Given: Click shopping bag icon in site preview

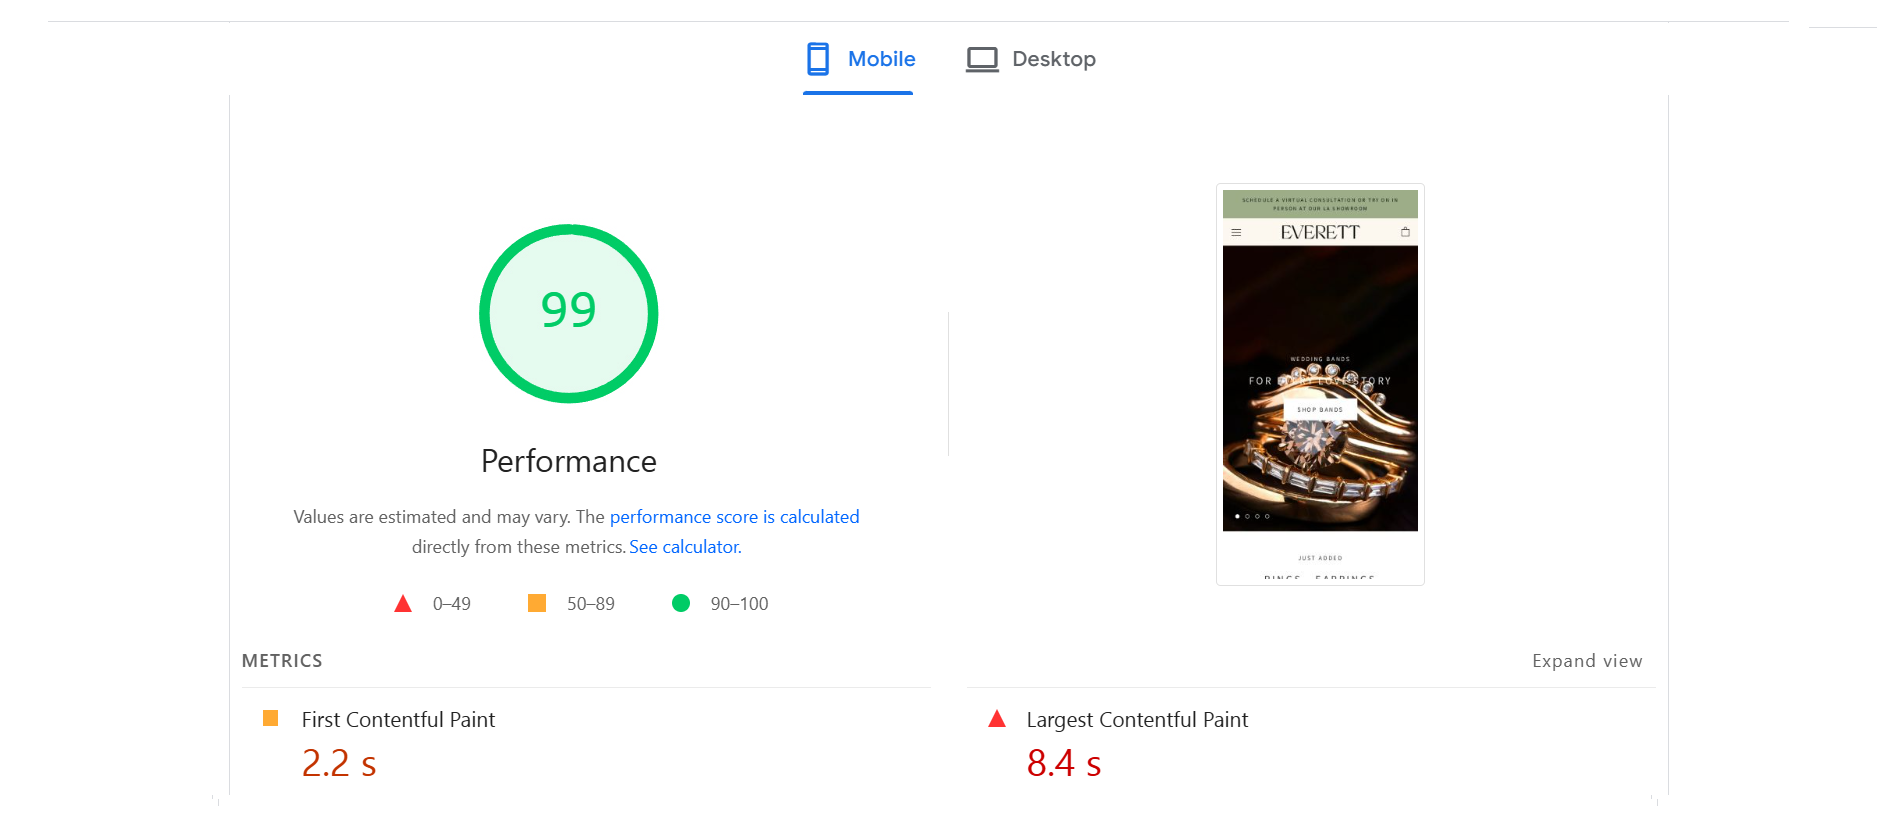Looking at the screenshot, I should click(1405, 232).
